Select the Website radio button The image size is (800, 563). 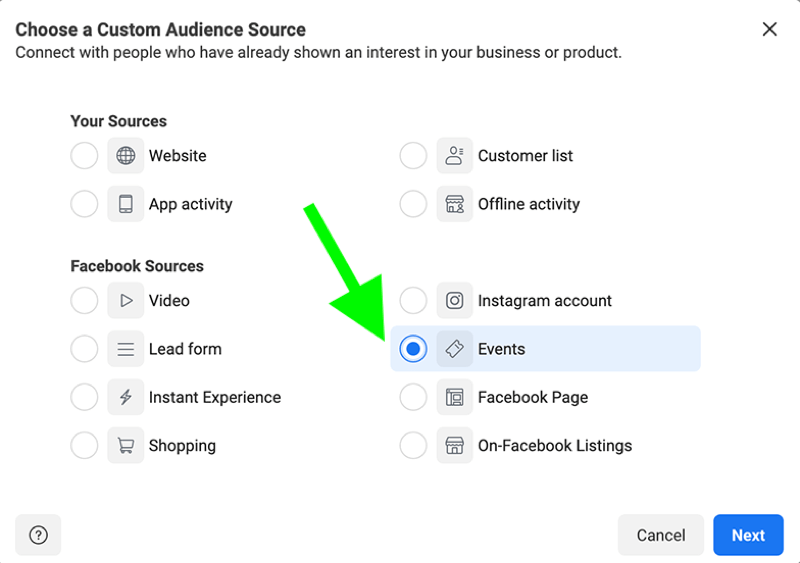coord(84,155)
